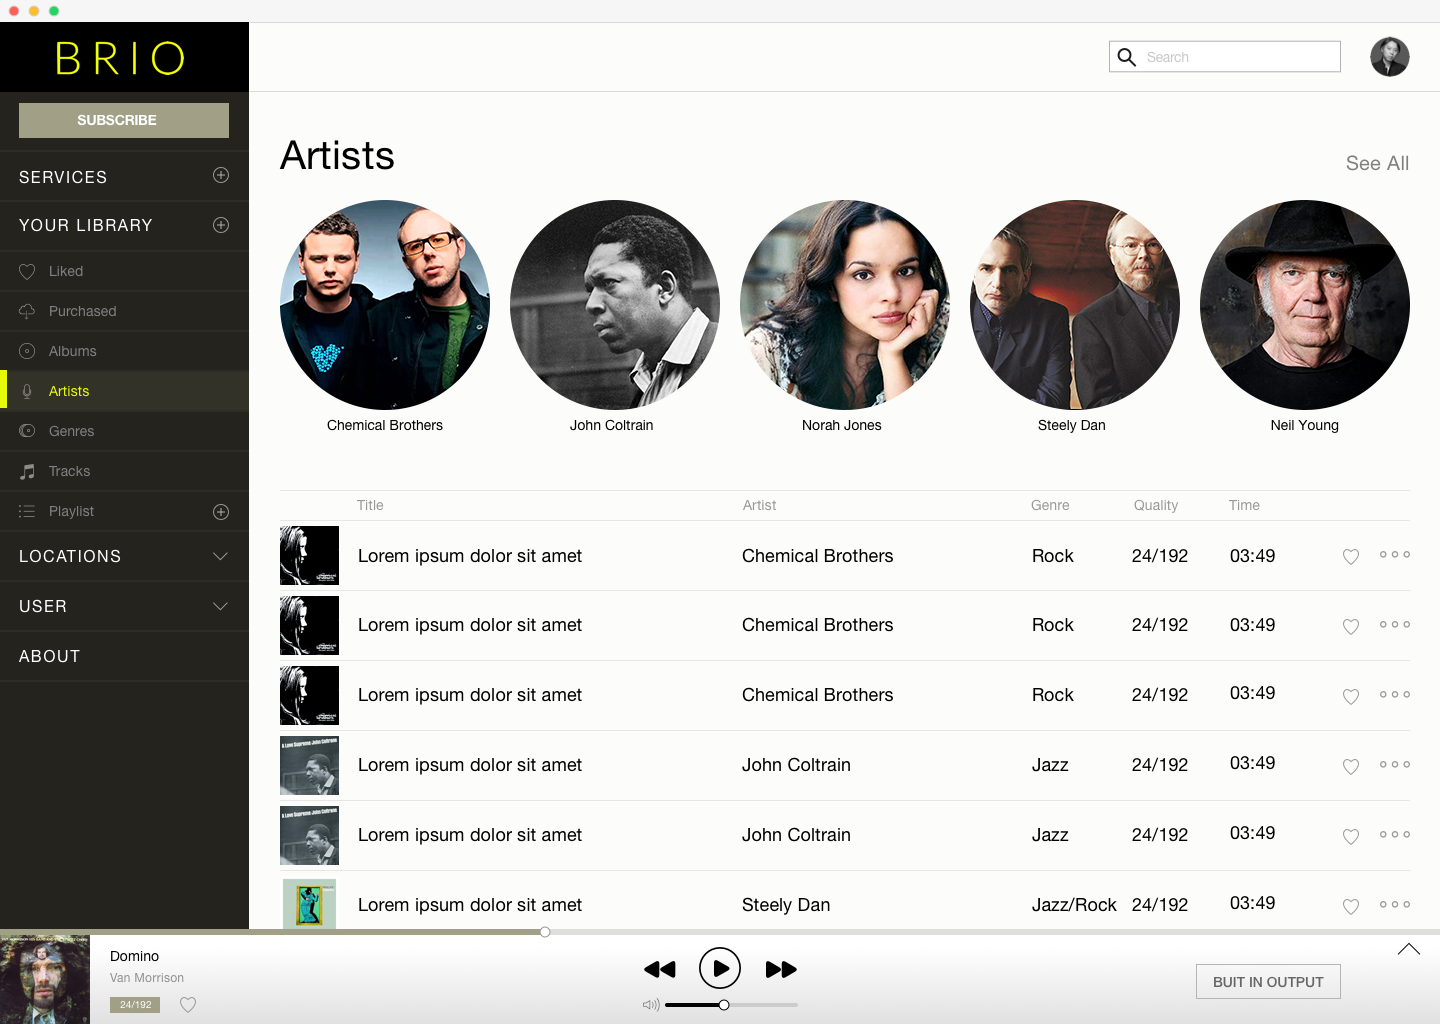Screen dimensions: 1440x1024
Task: Click the Van Morrison album art in player
Action: click(x=45, y=979)
